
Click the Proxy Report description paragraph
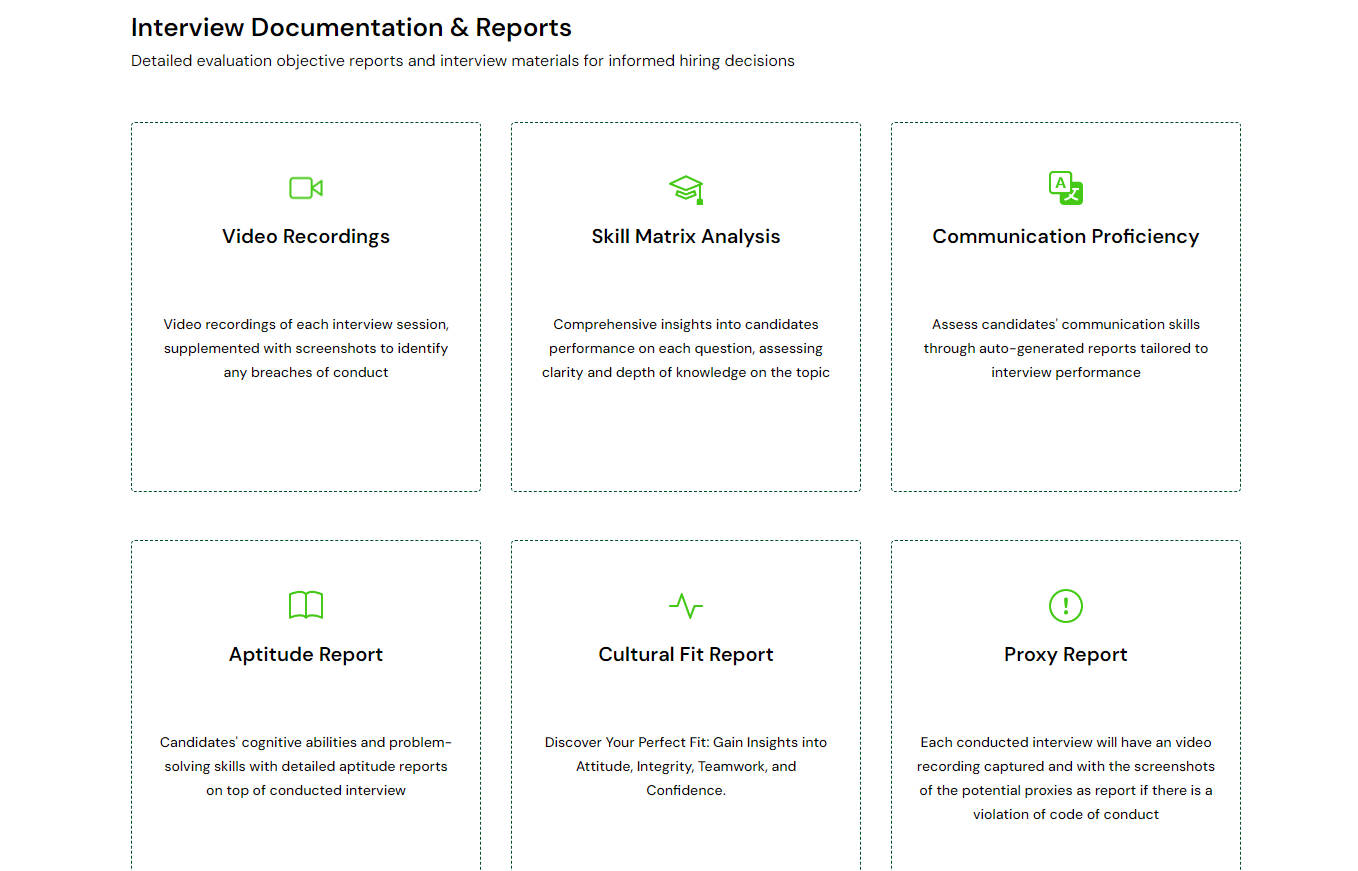click(x=1065, y=778)
